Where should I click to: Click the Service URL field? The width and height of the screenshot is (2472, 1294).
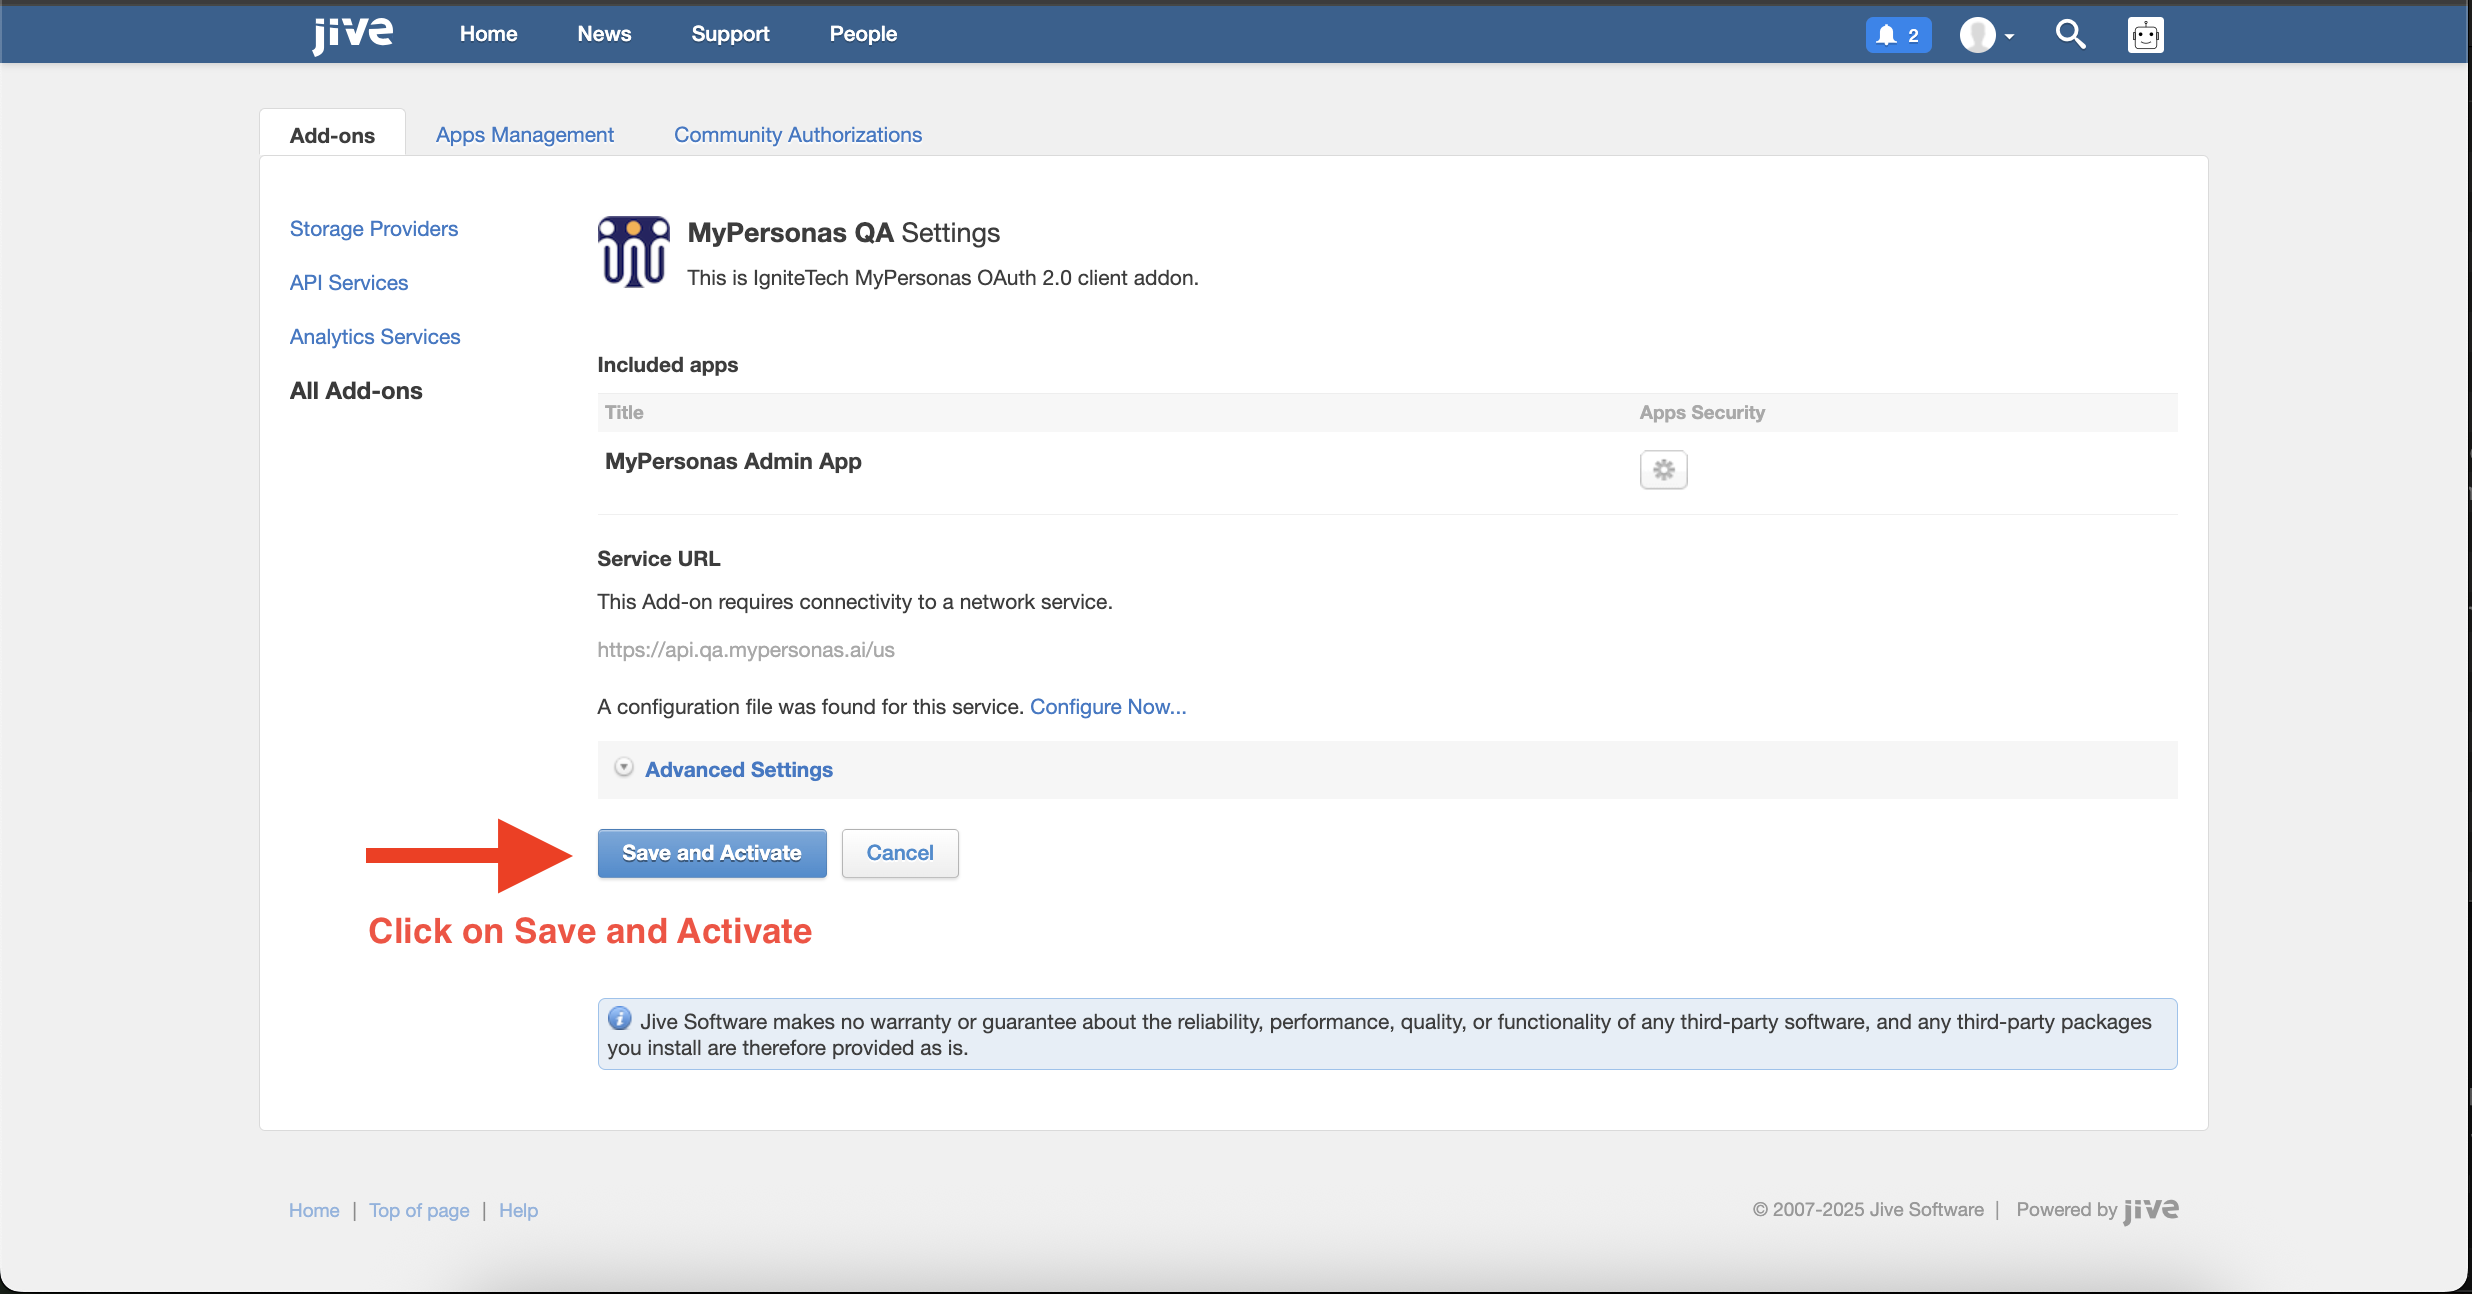(745, 650)
